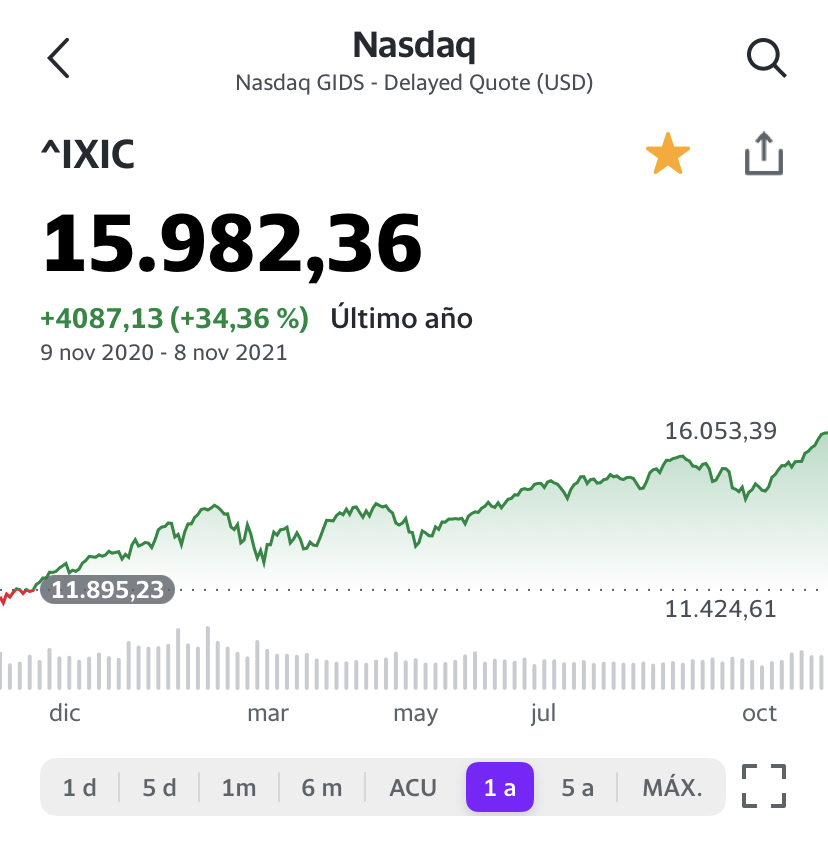Switch chart to 1m range
This screenshot has height=851, width=828.
click(239, 788)
